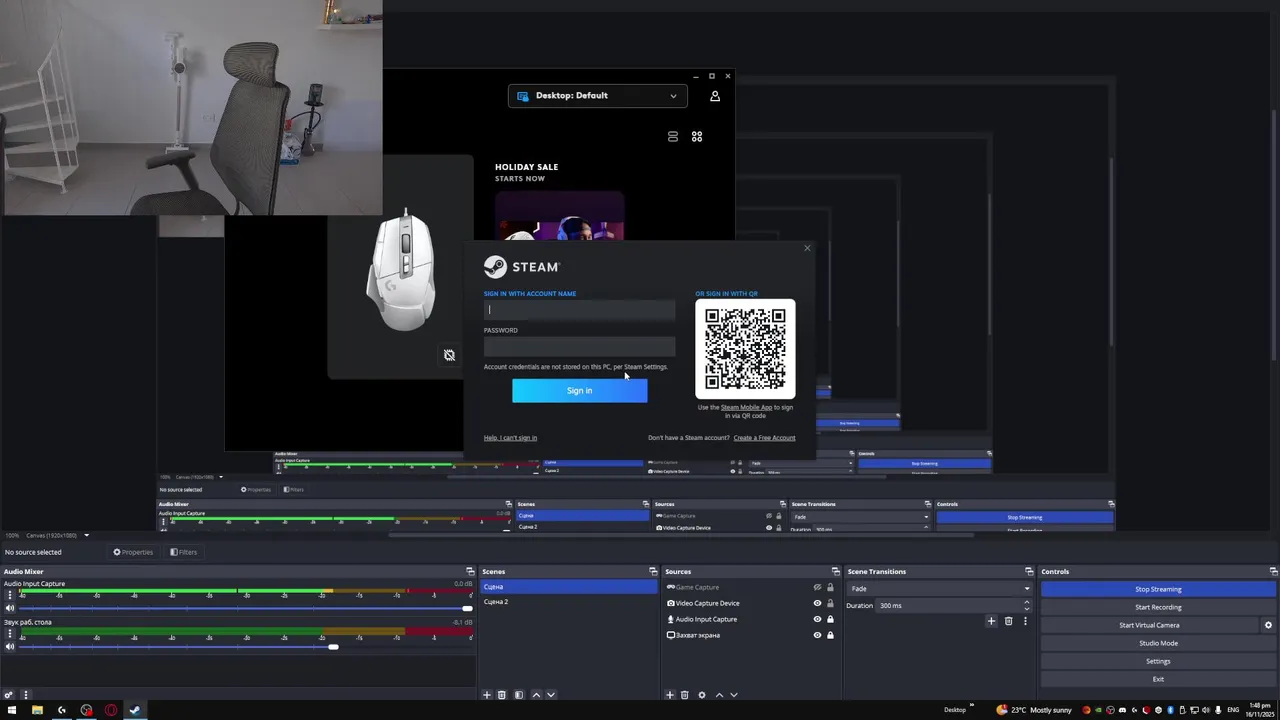Viewport: 1280px width, 720px height.
Task: Click the Steam Sign in button
Action: coord(580,391)
